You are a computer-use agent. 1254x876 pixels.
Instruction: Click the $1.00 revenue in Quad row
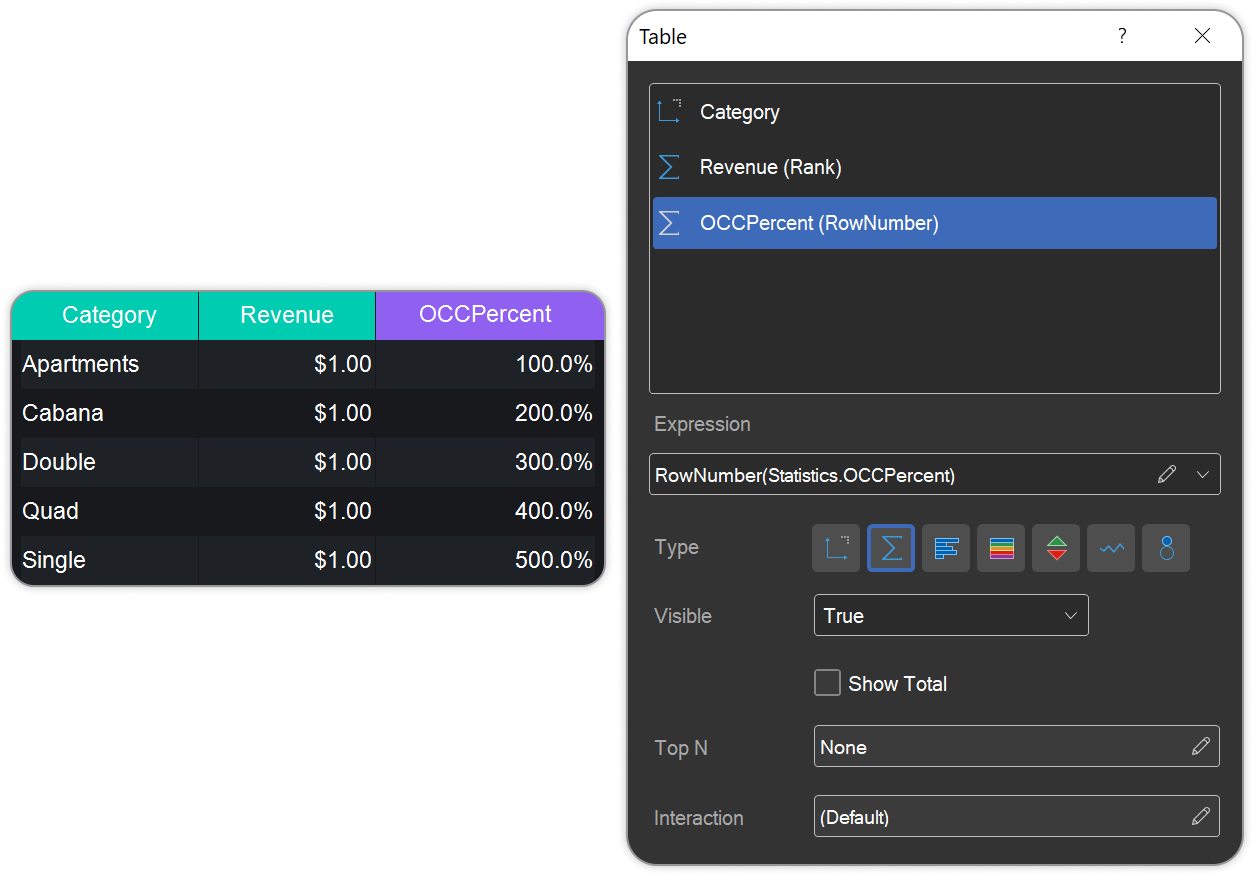343,511
